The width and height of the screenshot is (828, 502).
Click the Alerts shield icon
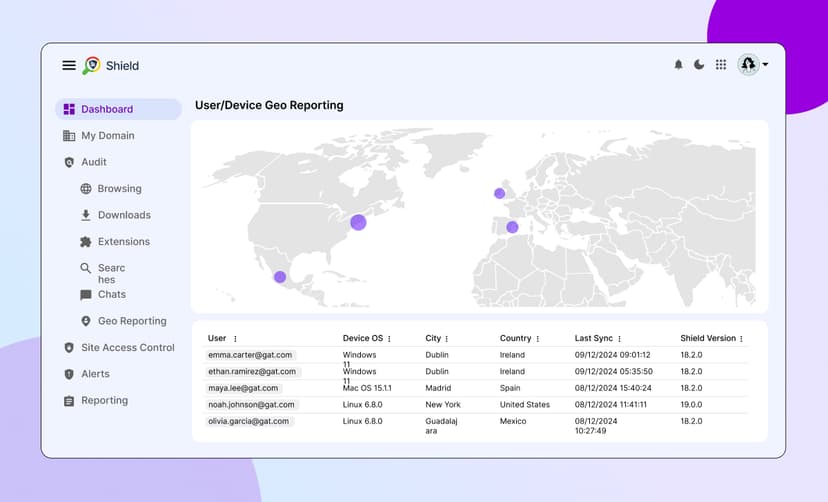(x=69, y=374)
